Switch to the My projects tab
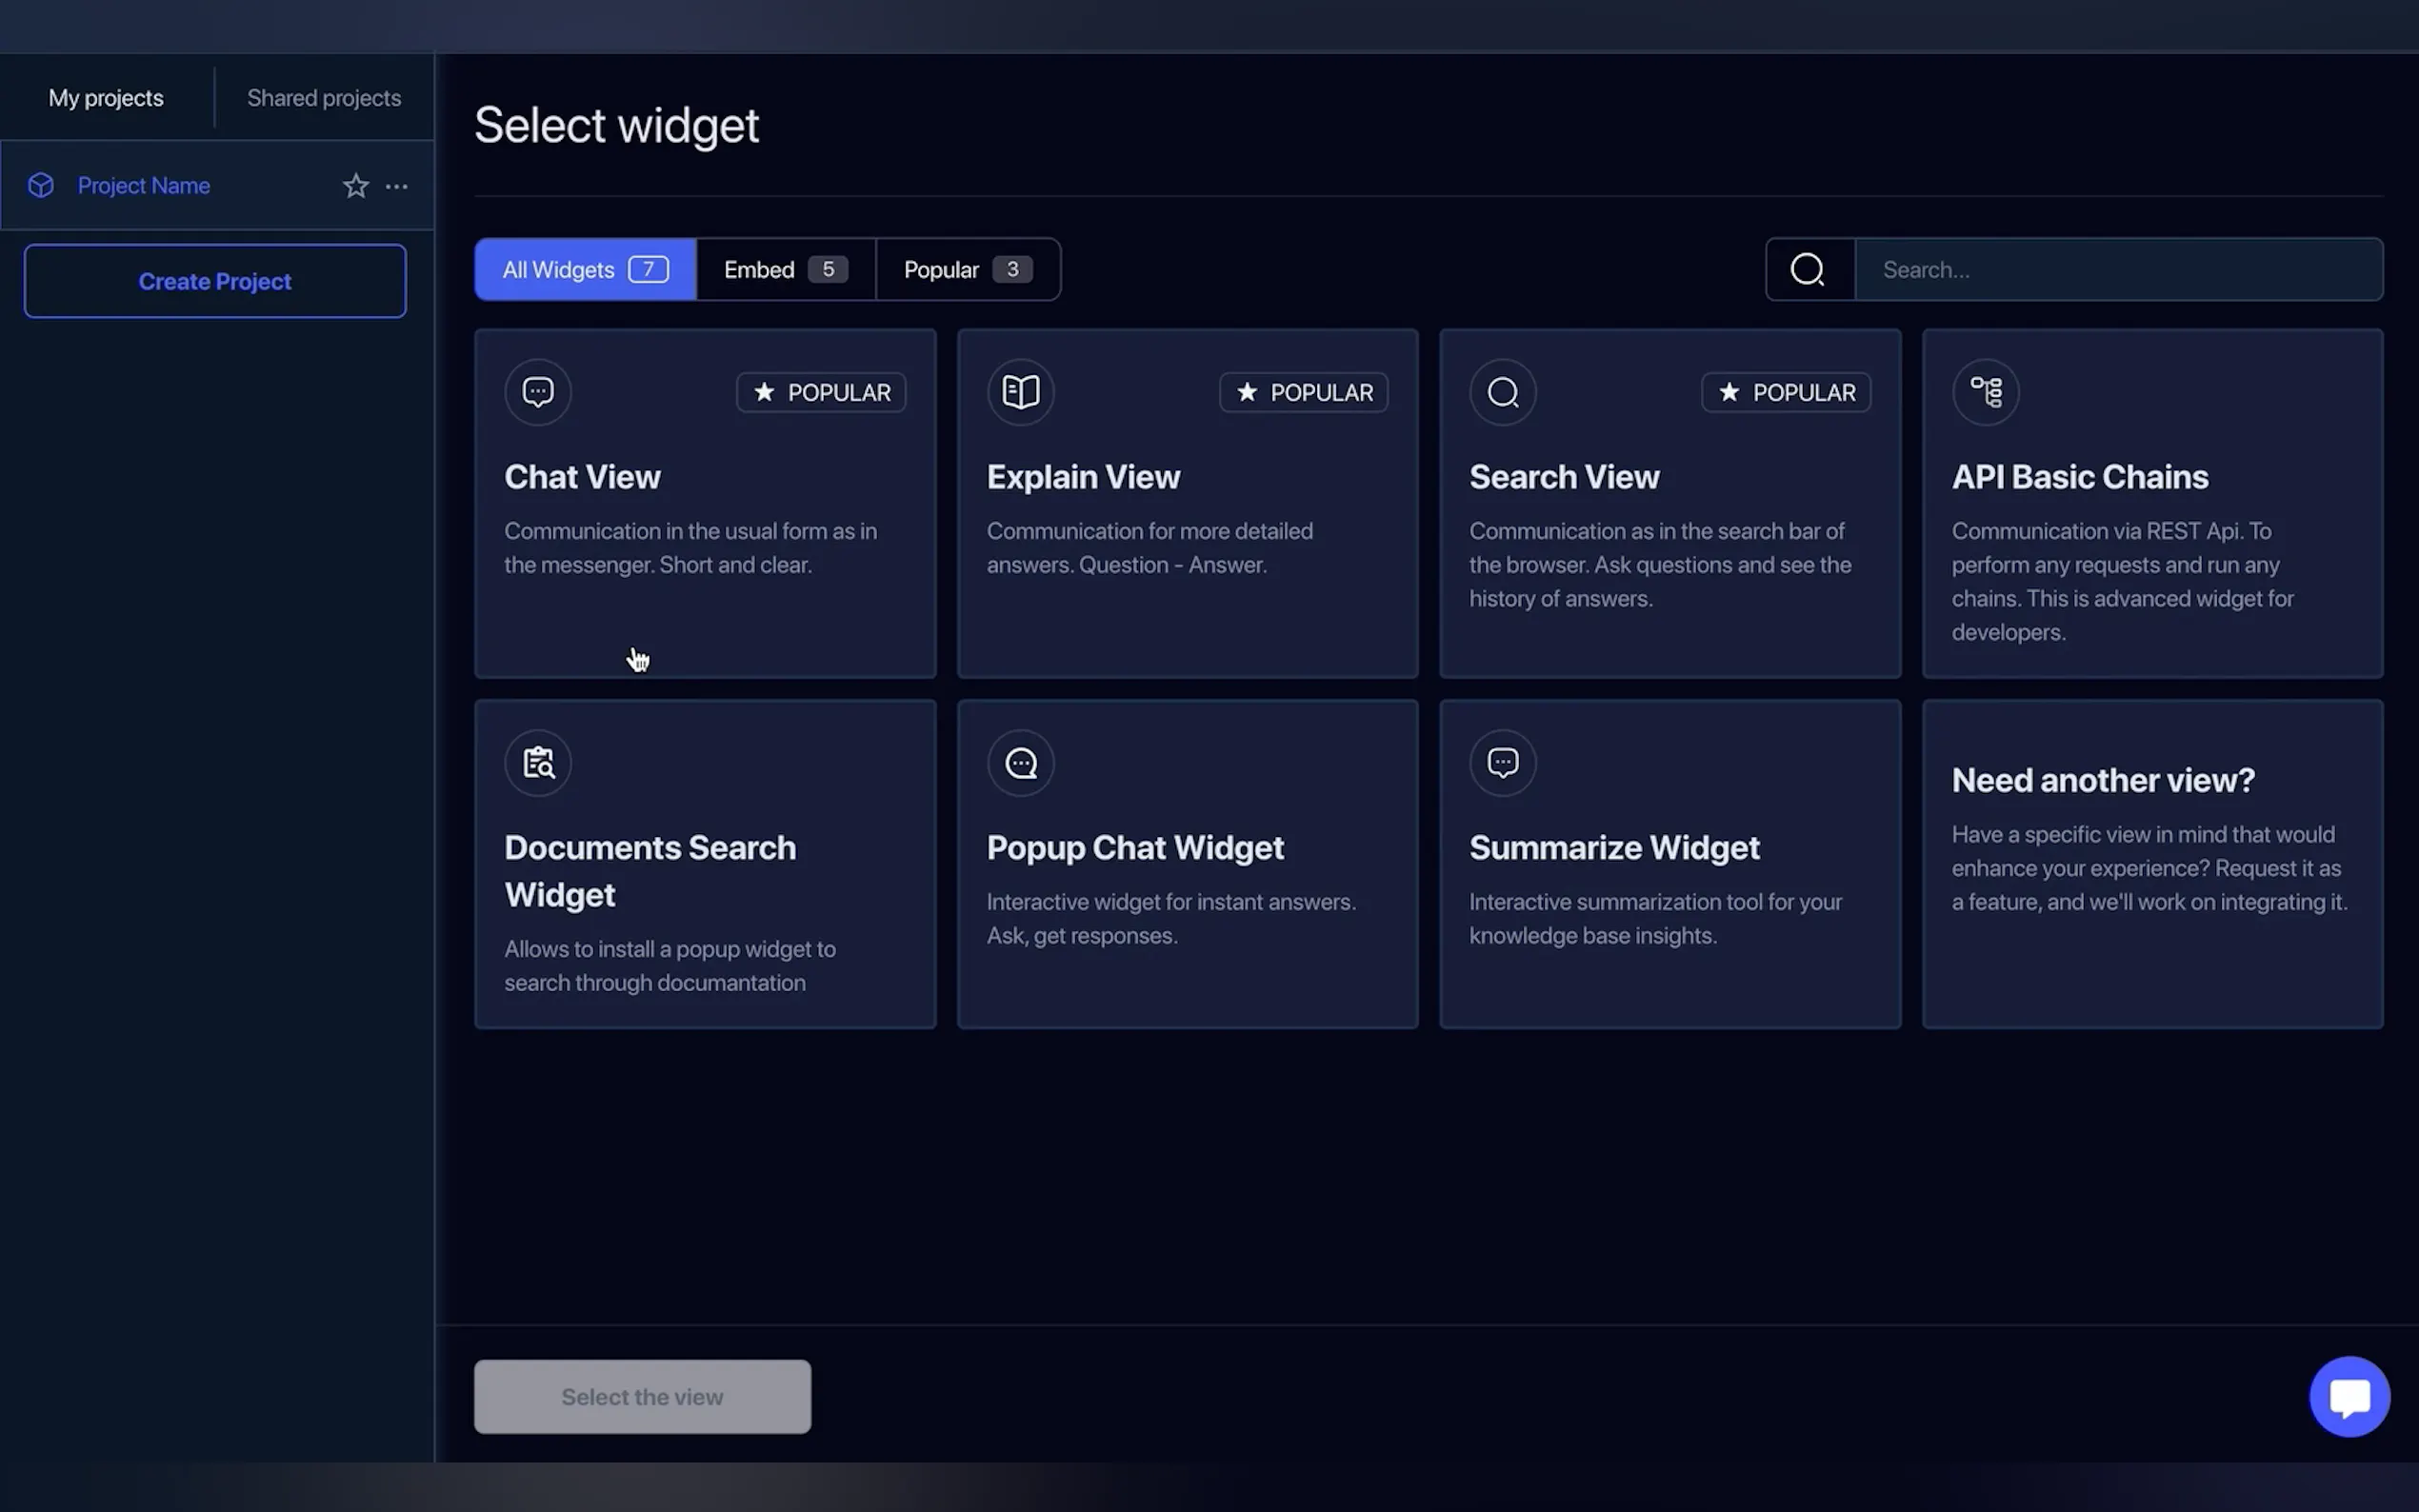The width and height of the screenshot is (2419, 1512). 106,97
